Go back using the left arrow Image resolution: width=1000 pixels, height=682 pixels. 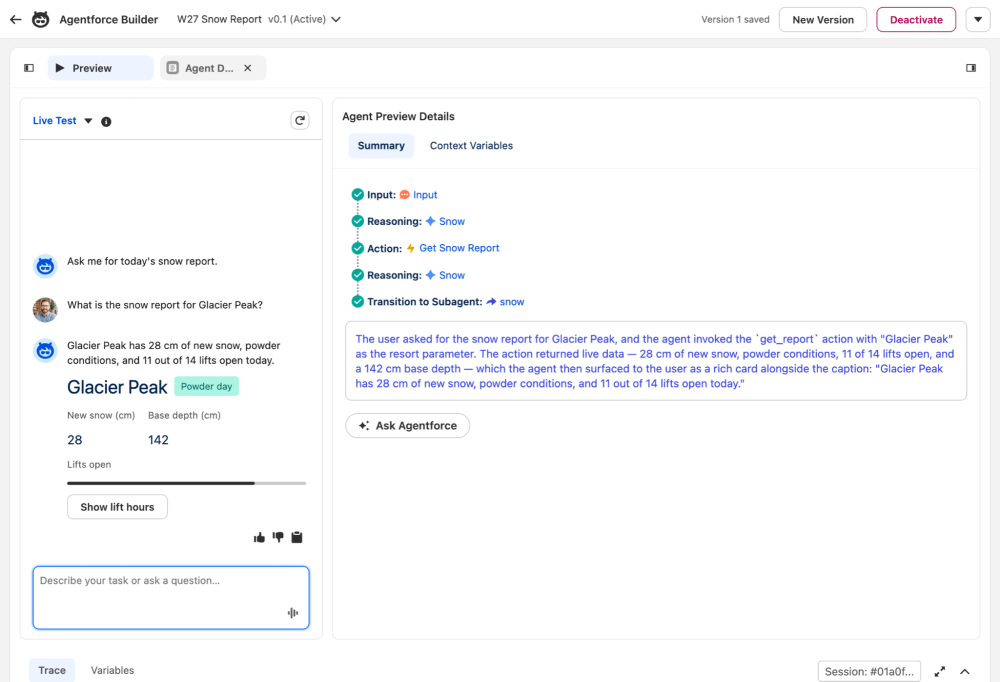pos(15,19)
